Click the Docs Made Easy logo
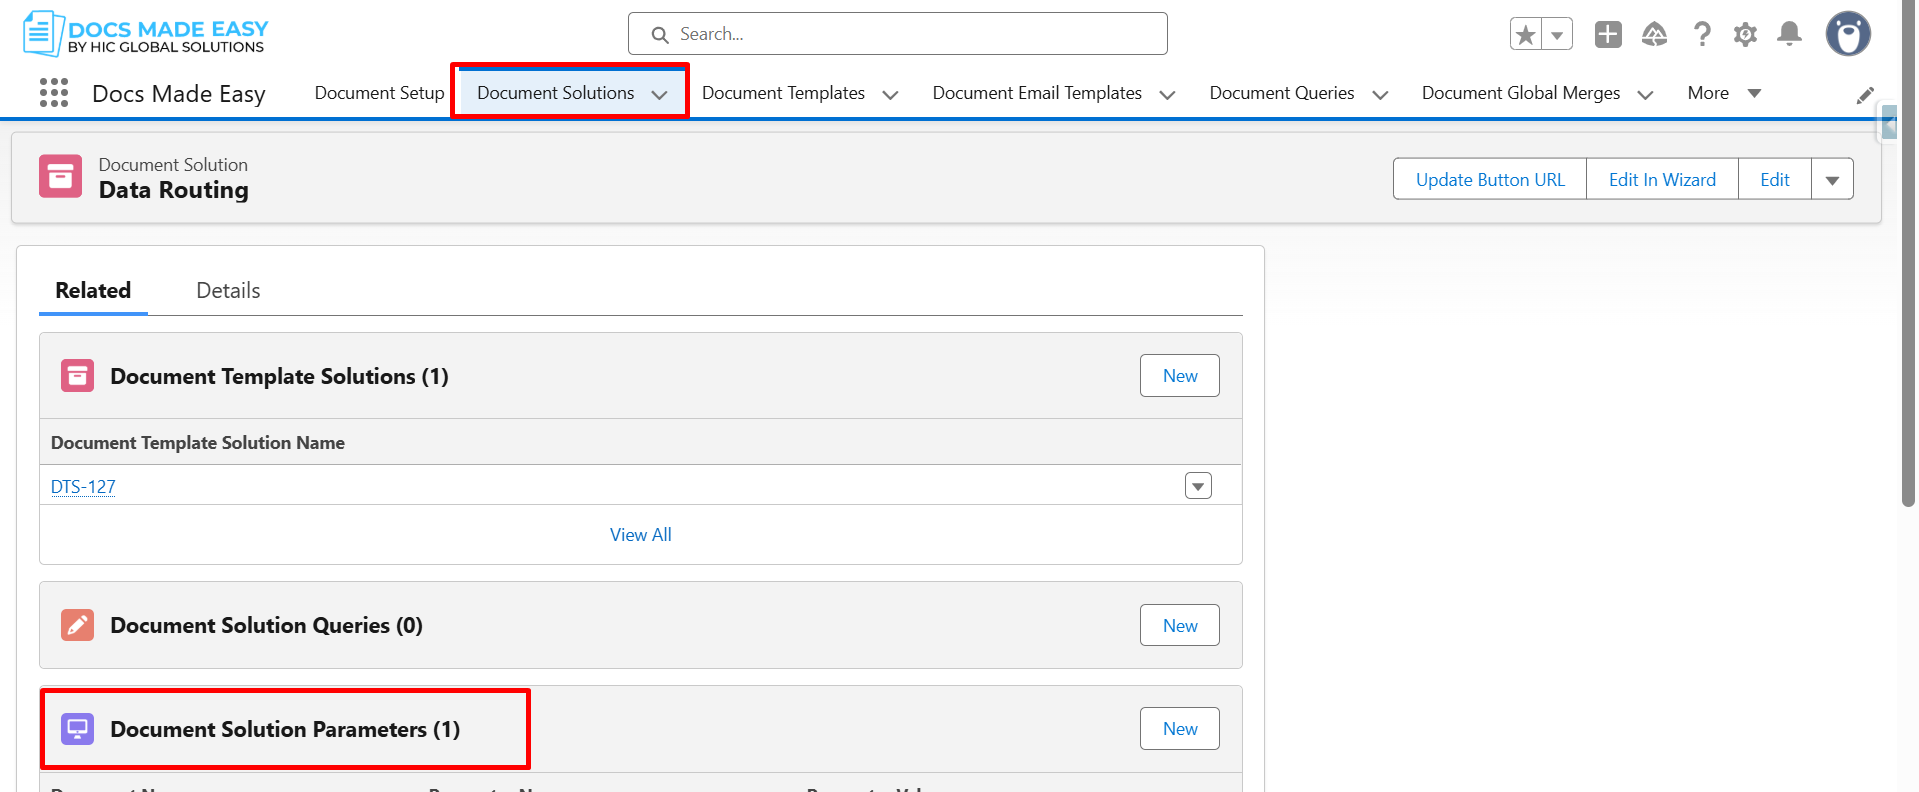1919x792 pixels. click(146, 34)
